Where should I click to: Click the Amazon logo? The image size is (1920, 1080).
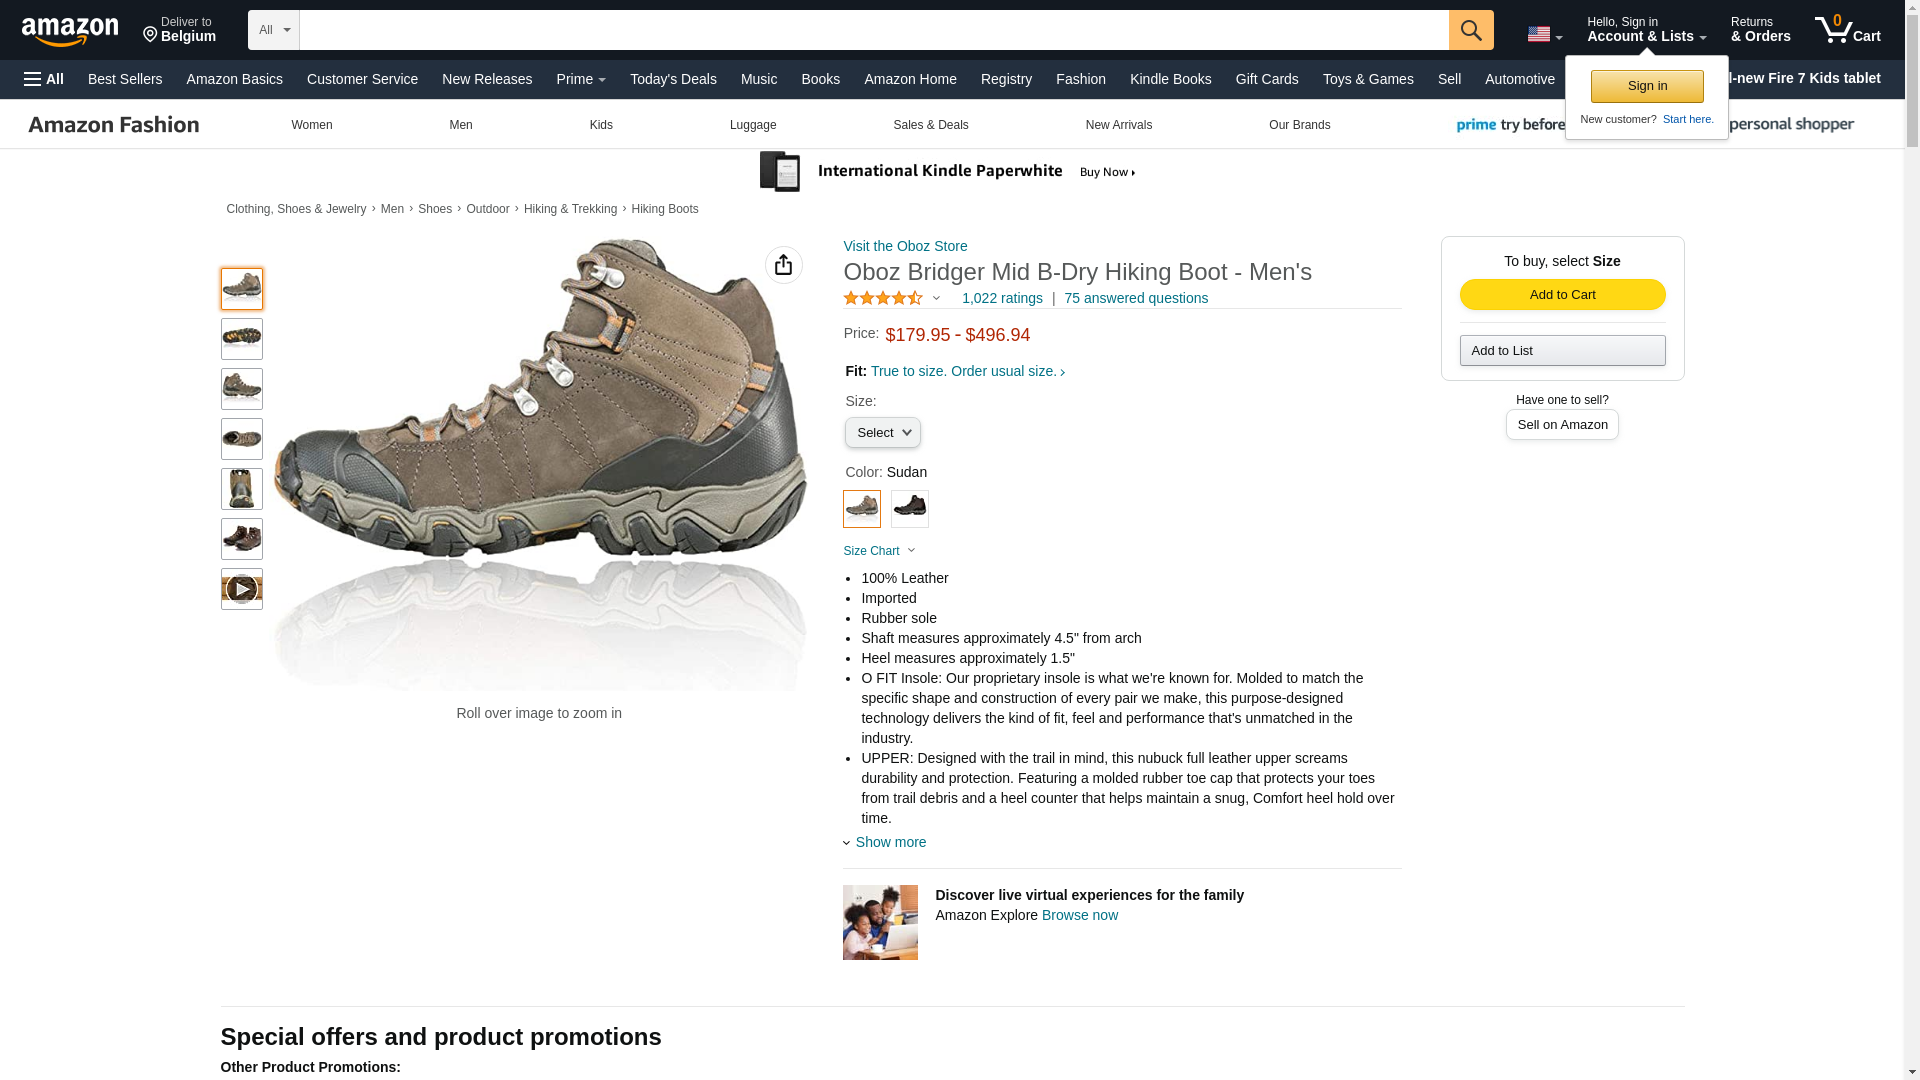coord(70,32)
